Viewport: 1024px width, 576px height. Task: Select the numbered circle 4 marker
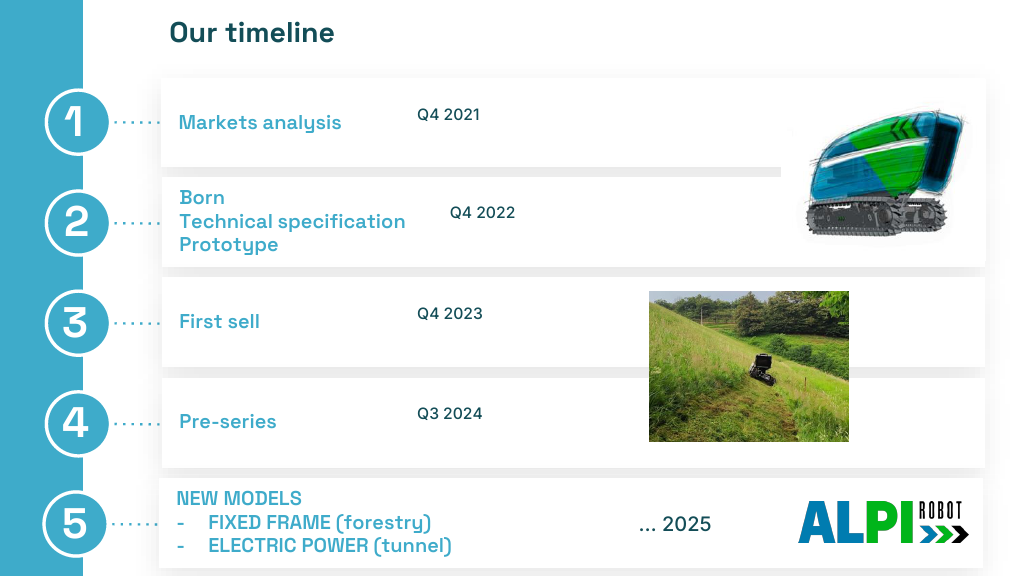77,423
